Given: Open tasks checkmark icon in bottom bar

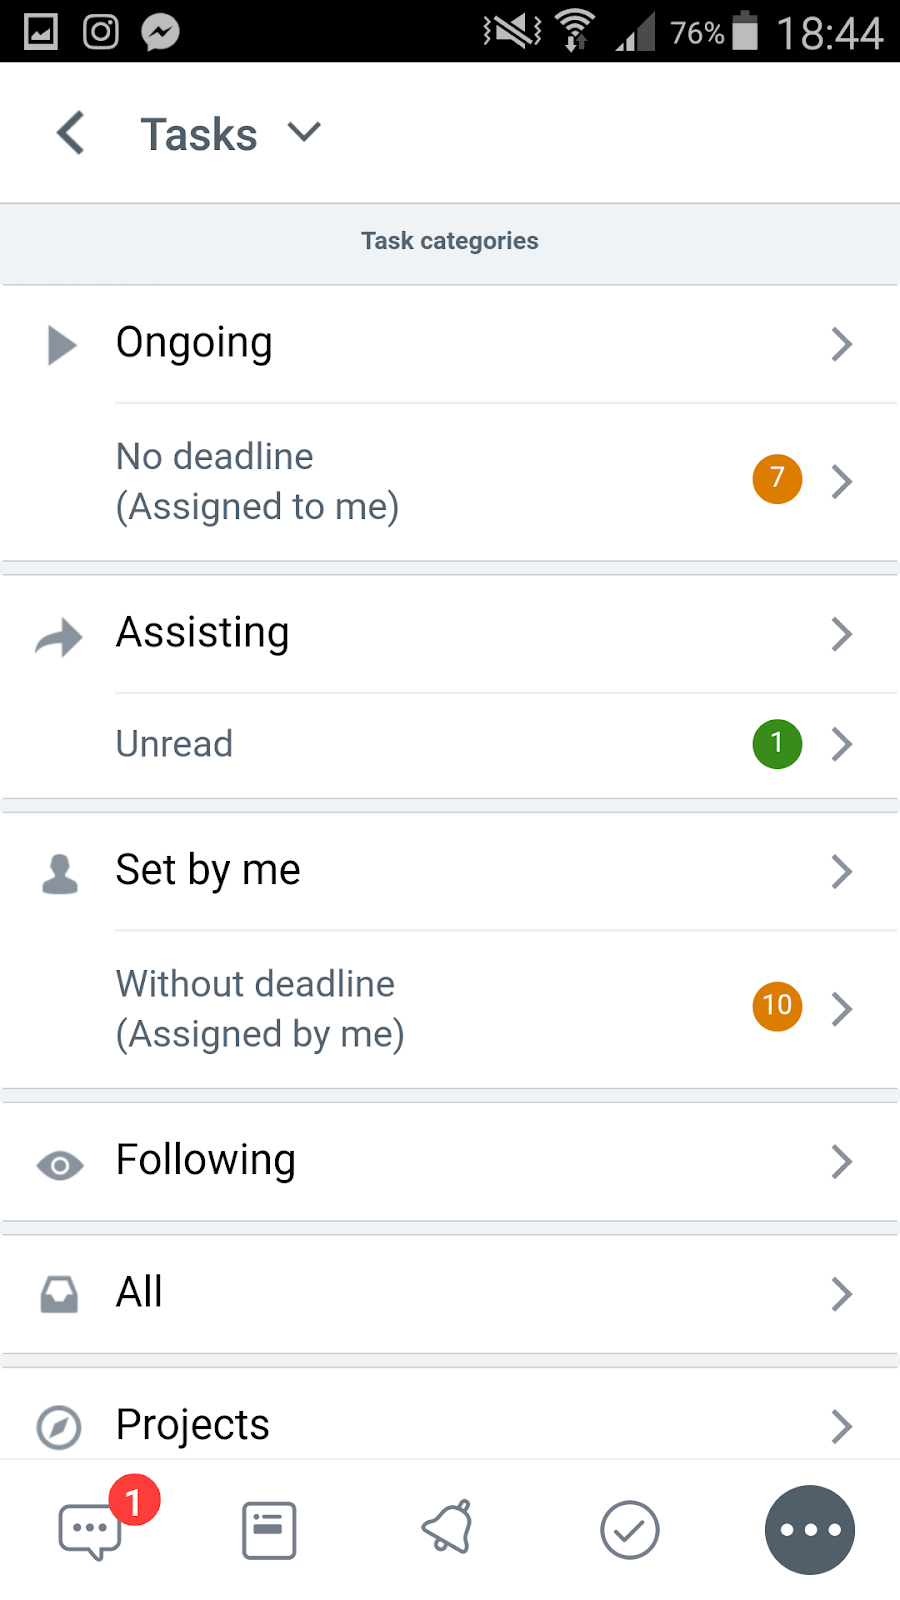Looking at the screenshot, I should click(x=629, y=1530).
